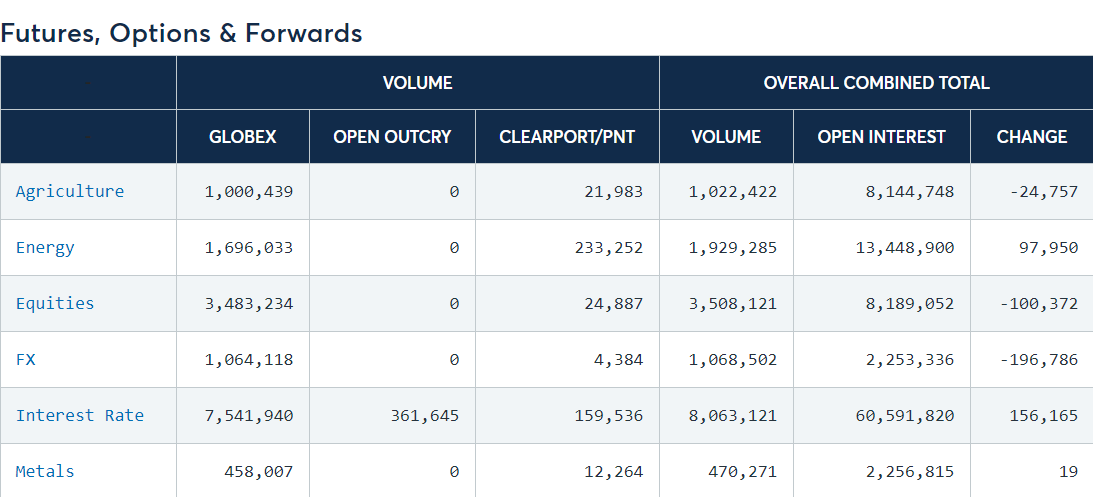1093x497 pixels.
Task: Select the CHANGE column header
Action: (1032, 137)
